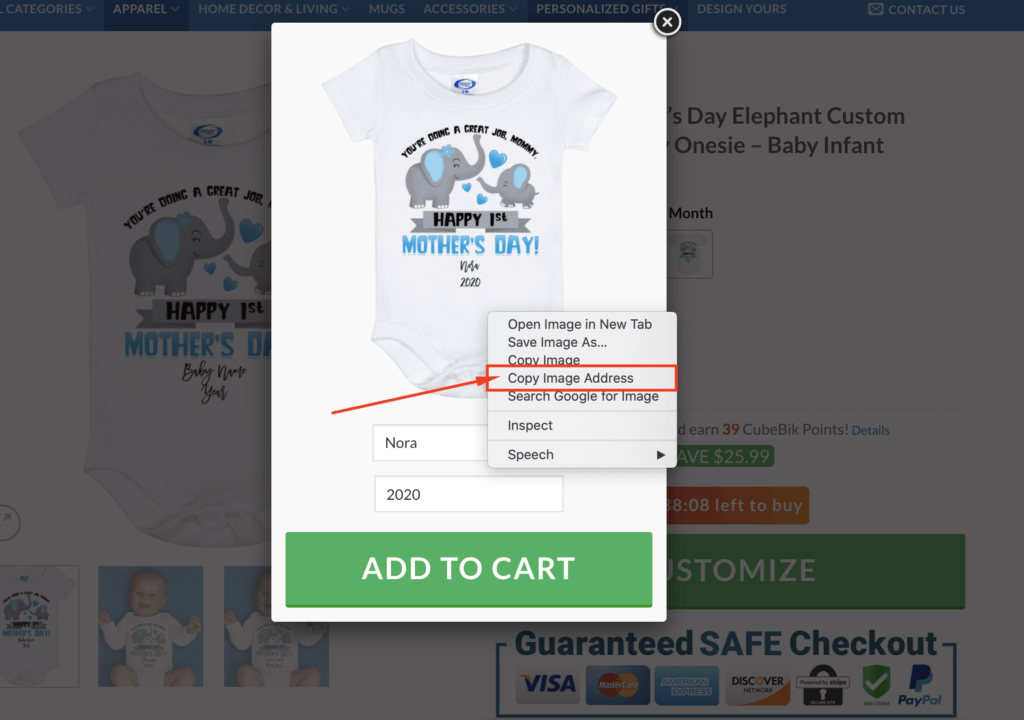Image resolution: width=1024 pixels, height=720 pixels.
Task: Click the green shield security icon
Action: point(876,685)
